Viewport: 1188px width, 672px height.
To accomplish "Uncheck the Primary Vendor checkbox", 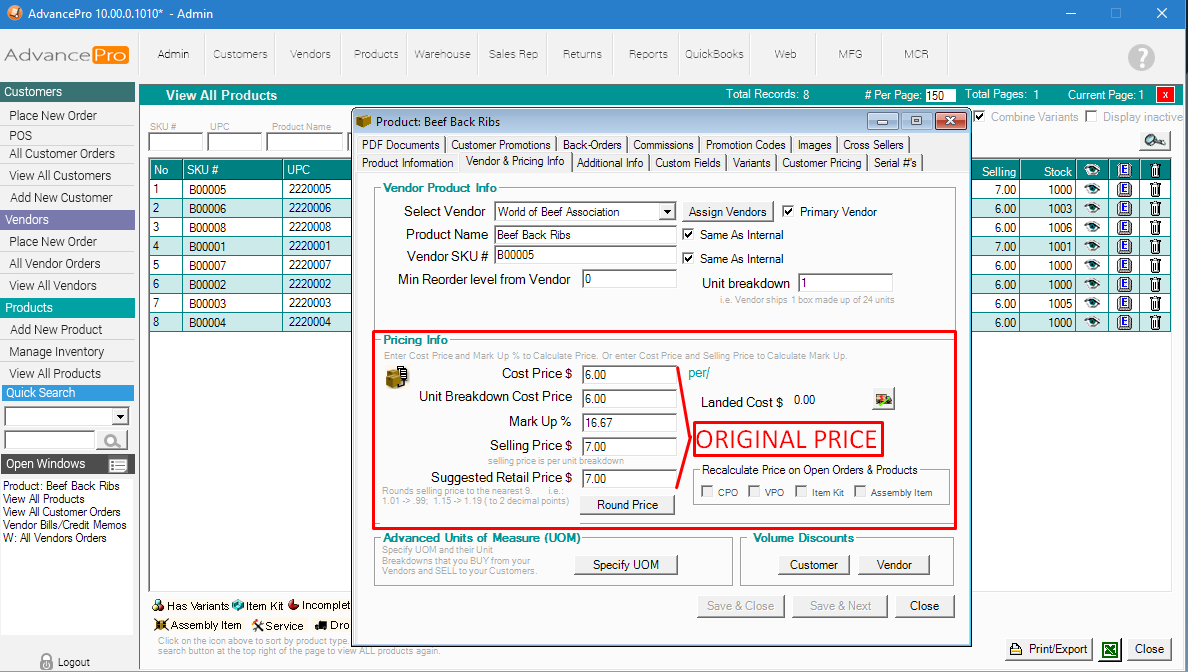I will 789,212.
